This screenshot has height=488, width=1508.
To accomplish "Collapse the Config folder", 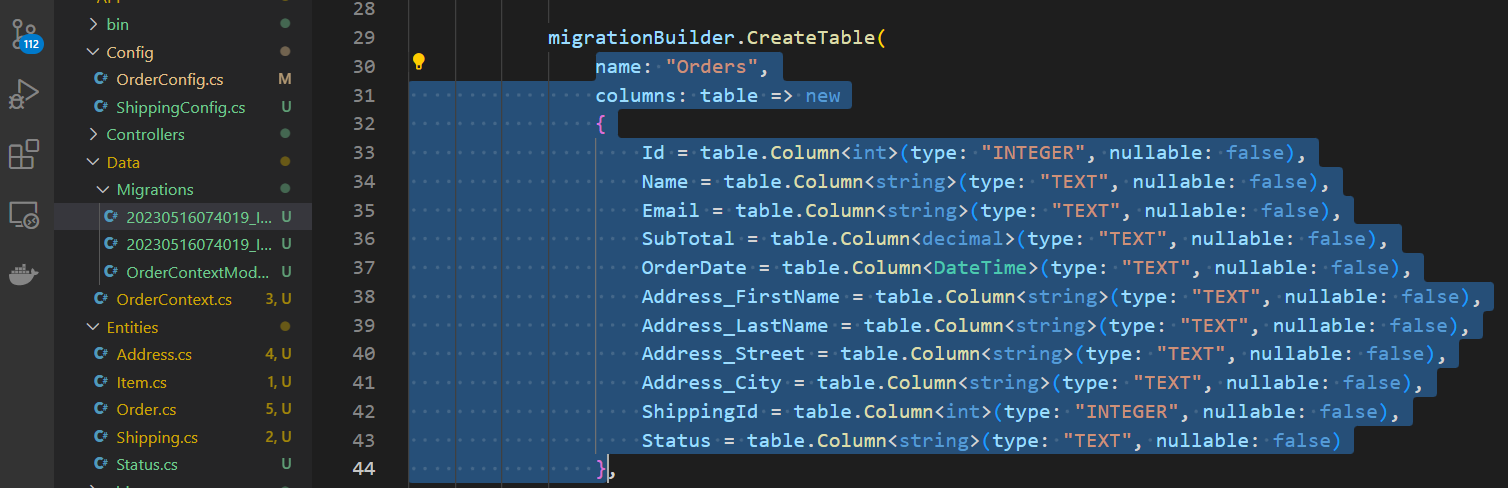I will point(93,52).
